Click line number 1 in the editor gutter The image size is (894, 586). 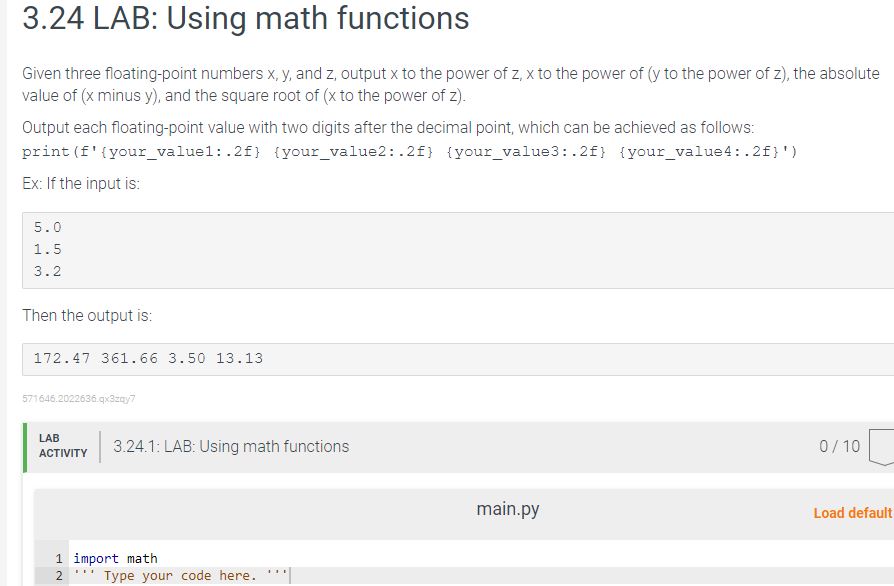point(57,558)
